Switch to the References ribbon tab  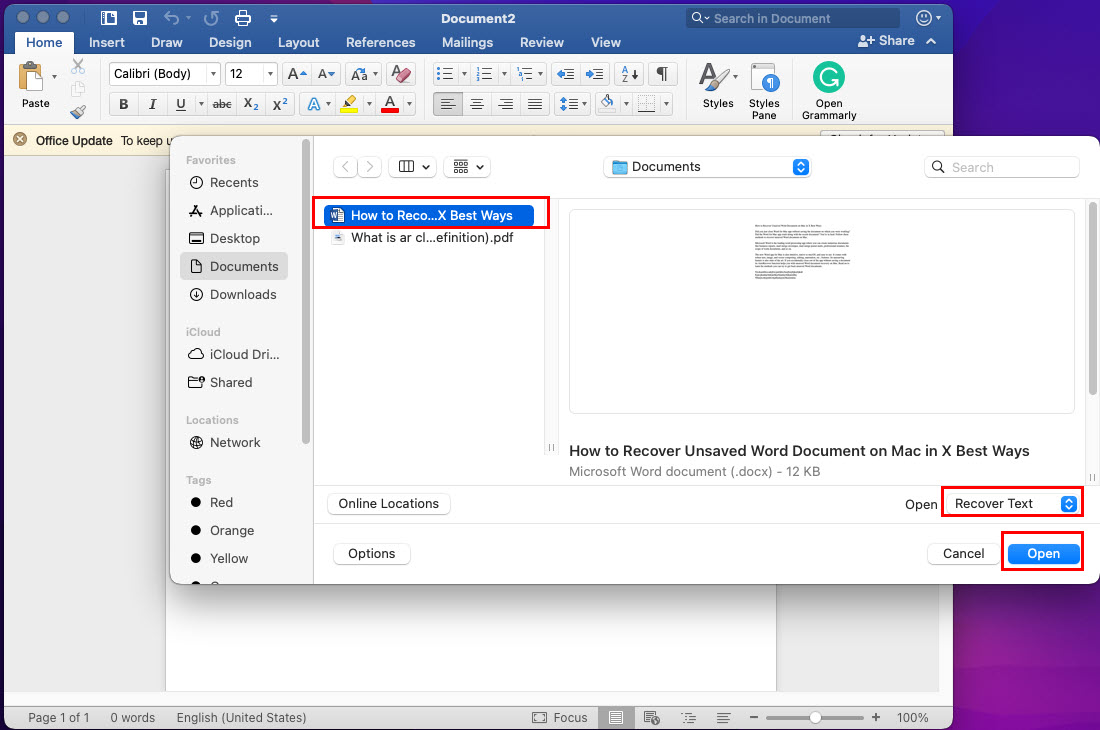pos(380,42)
